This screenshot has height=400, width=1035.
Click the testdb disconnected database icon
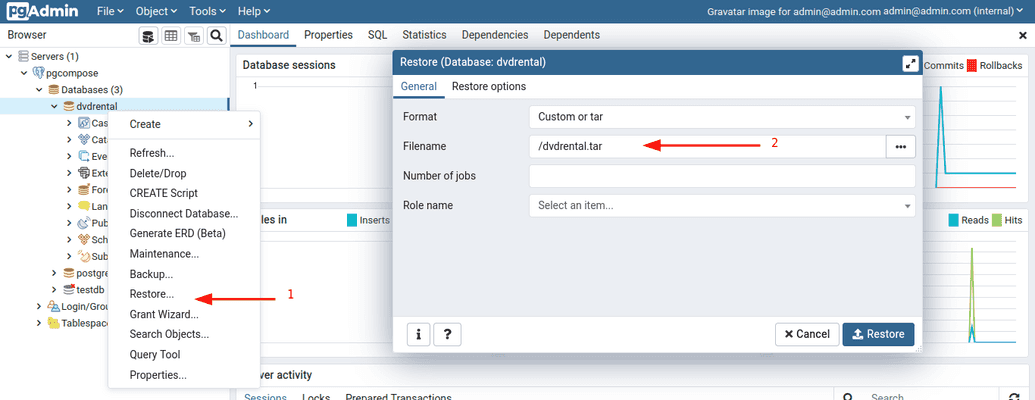click(x=69, y=289)
